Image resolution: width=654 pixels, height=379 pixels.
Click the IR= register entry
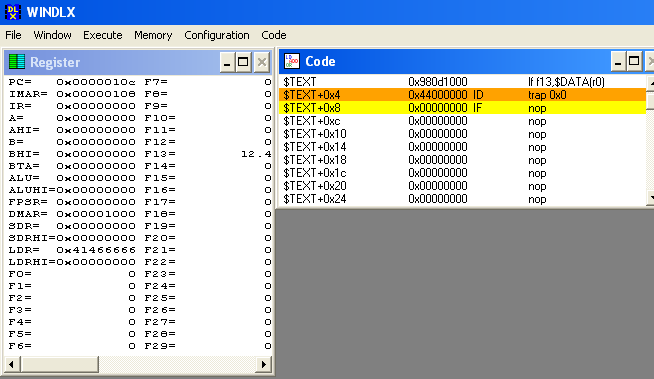pyautogui.click(x=72, y=106)
